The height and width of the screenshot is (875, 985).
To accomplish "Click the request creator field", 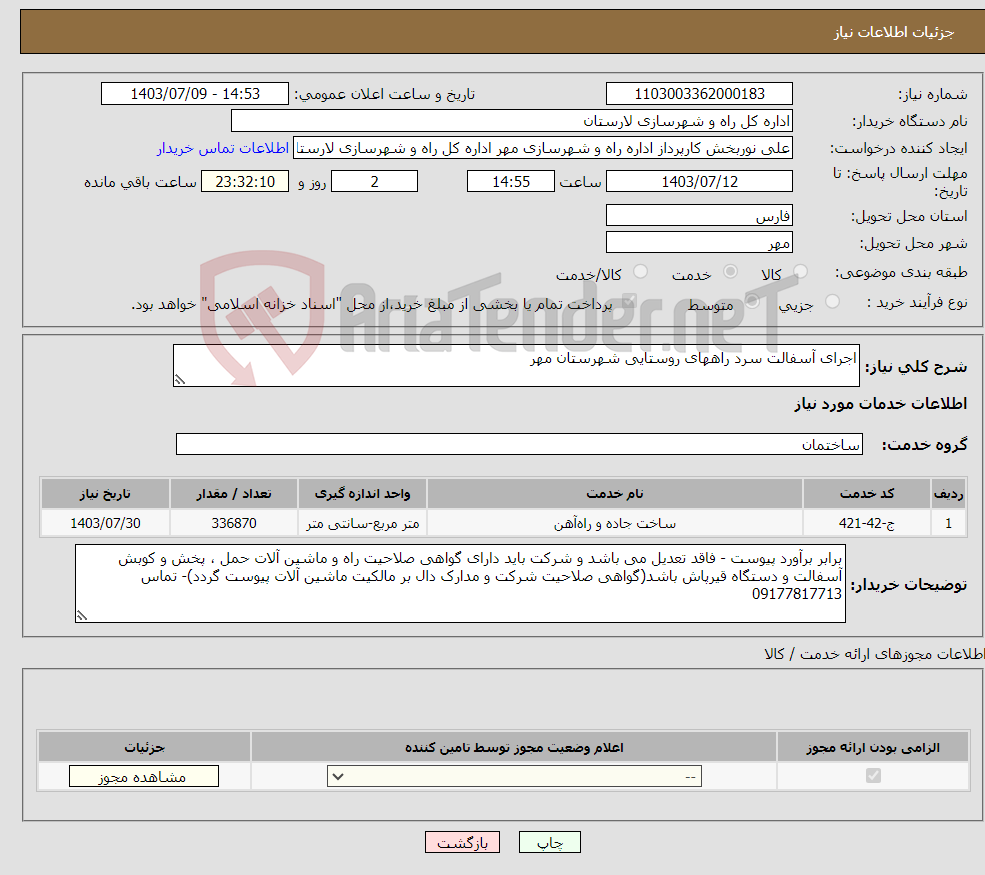I will pos(543,148).
